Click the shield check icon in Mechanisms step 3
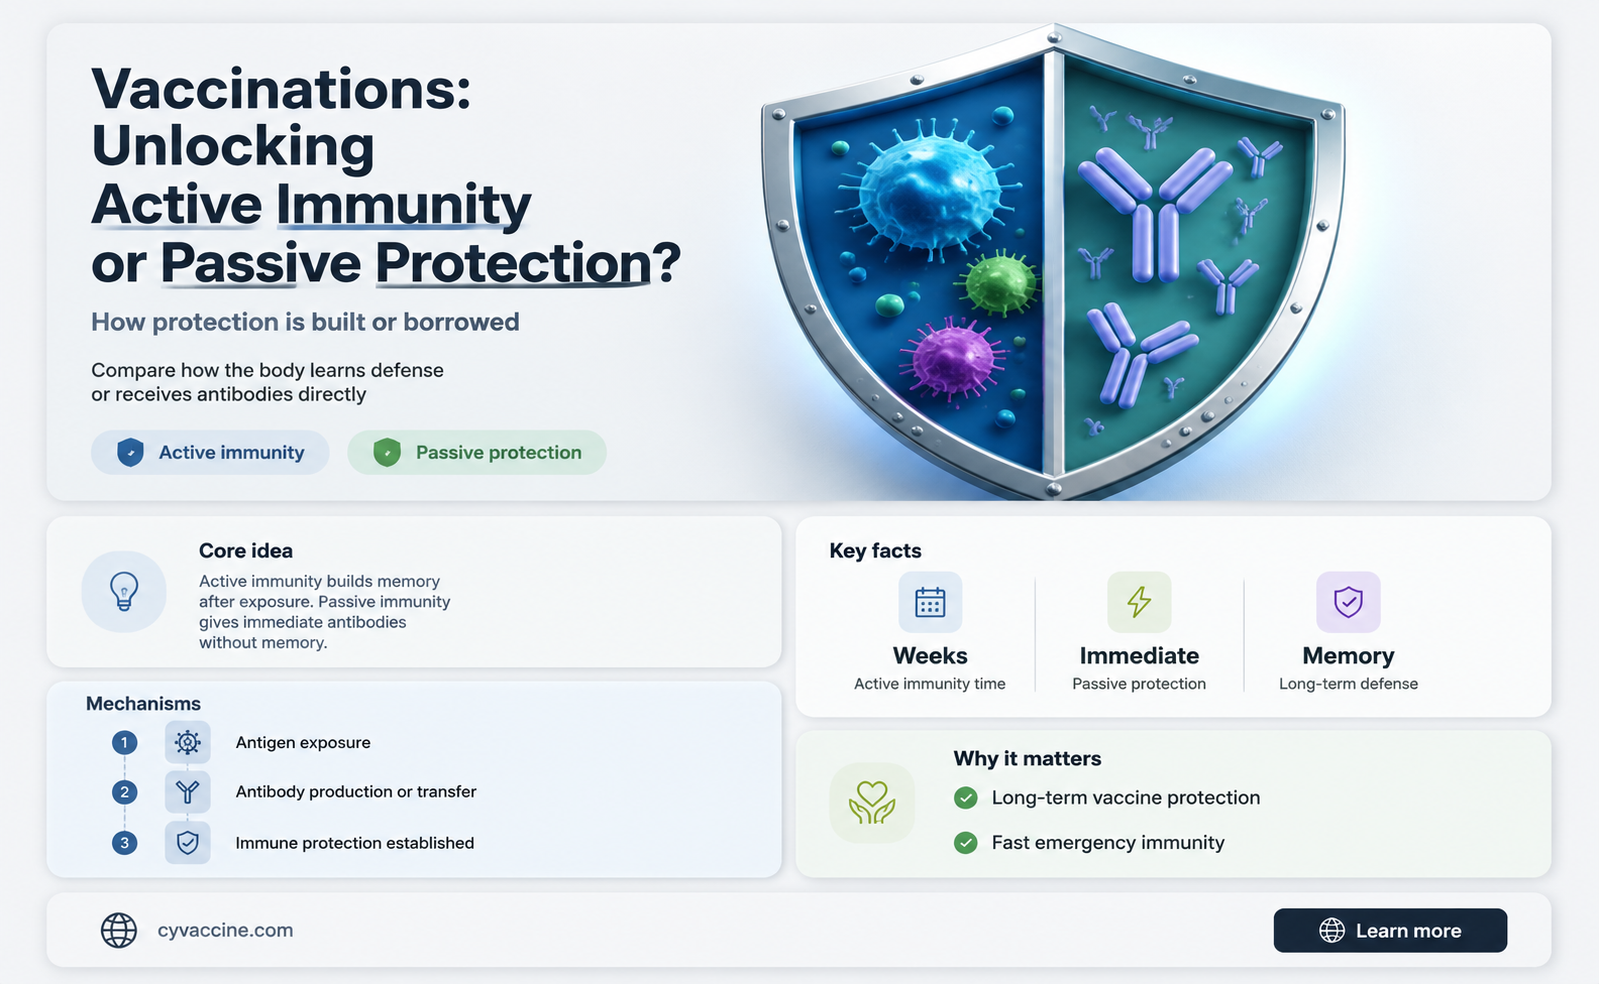The width and height of the screenshot is (1599, 984). tap(188, 843)
